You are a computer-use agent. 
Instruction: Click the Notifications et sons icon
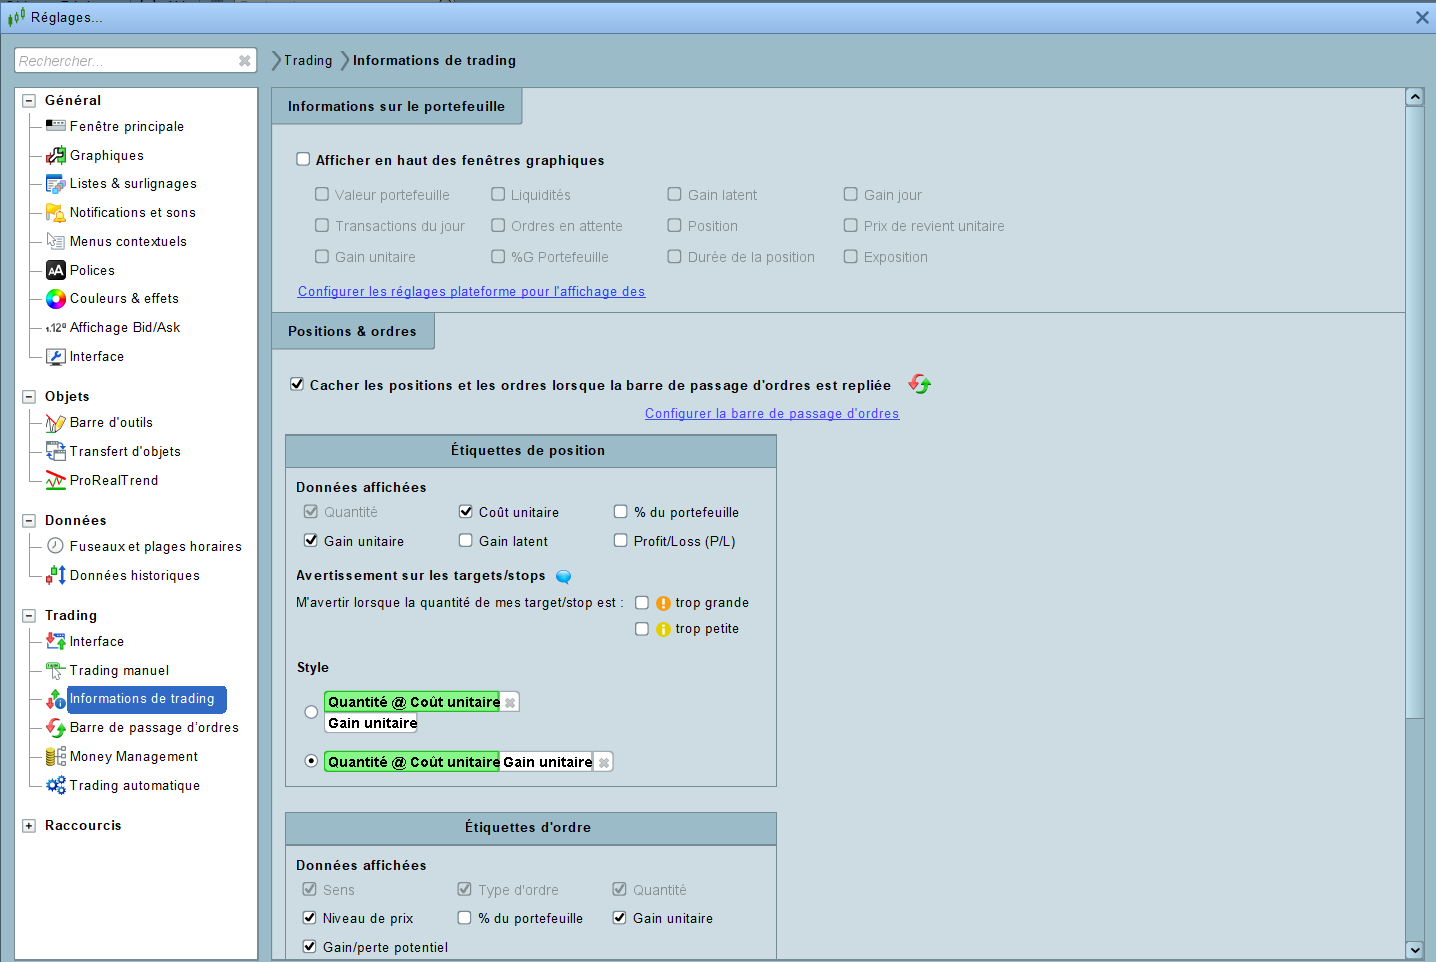[x=56, y=212]
